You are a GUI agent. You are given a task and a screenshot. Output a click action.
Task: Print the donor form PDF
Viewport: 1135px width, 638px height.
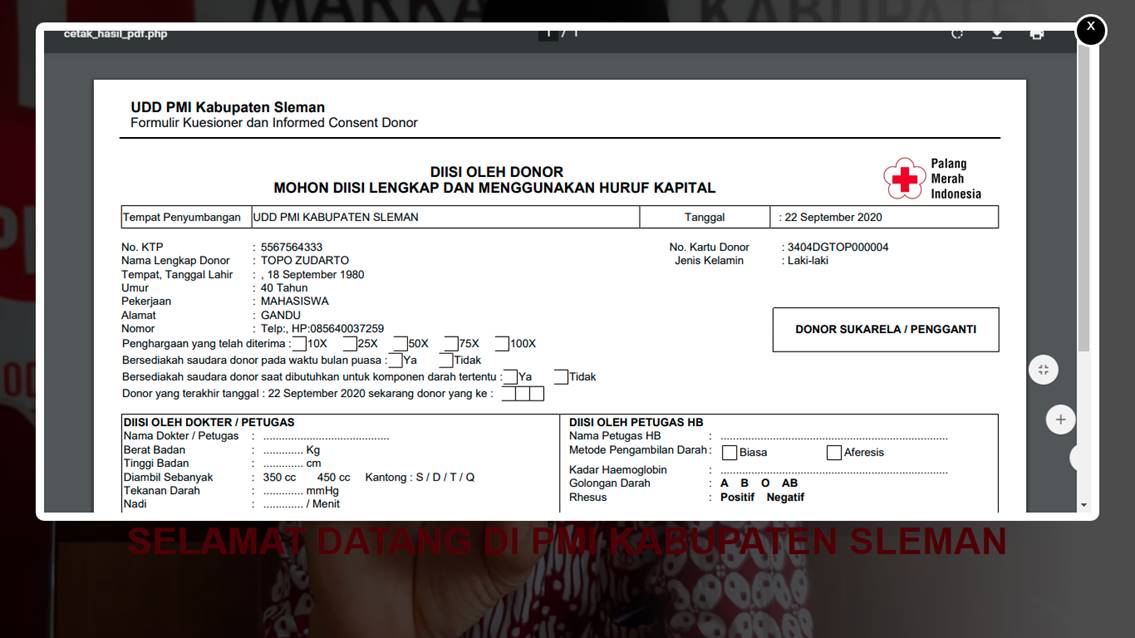[x=1037, y=33]
